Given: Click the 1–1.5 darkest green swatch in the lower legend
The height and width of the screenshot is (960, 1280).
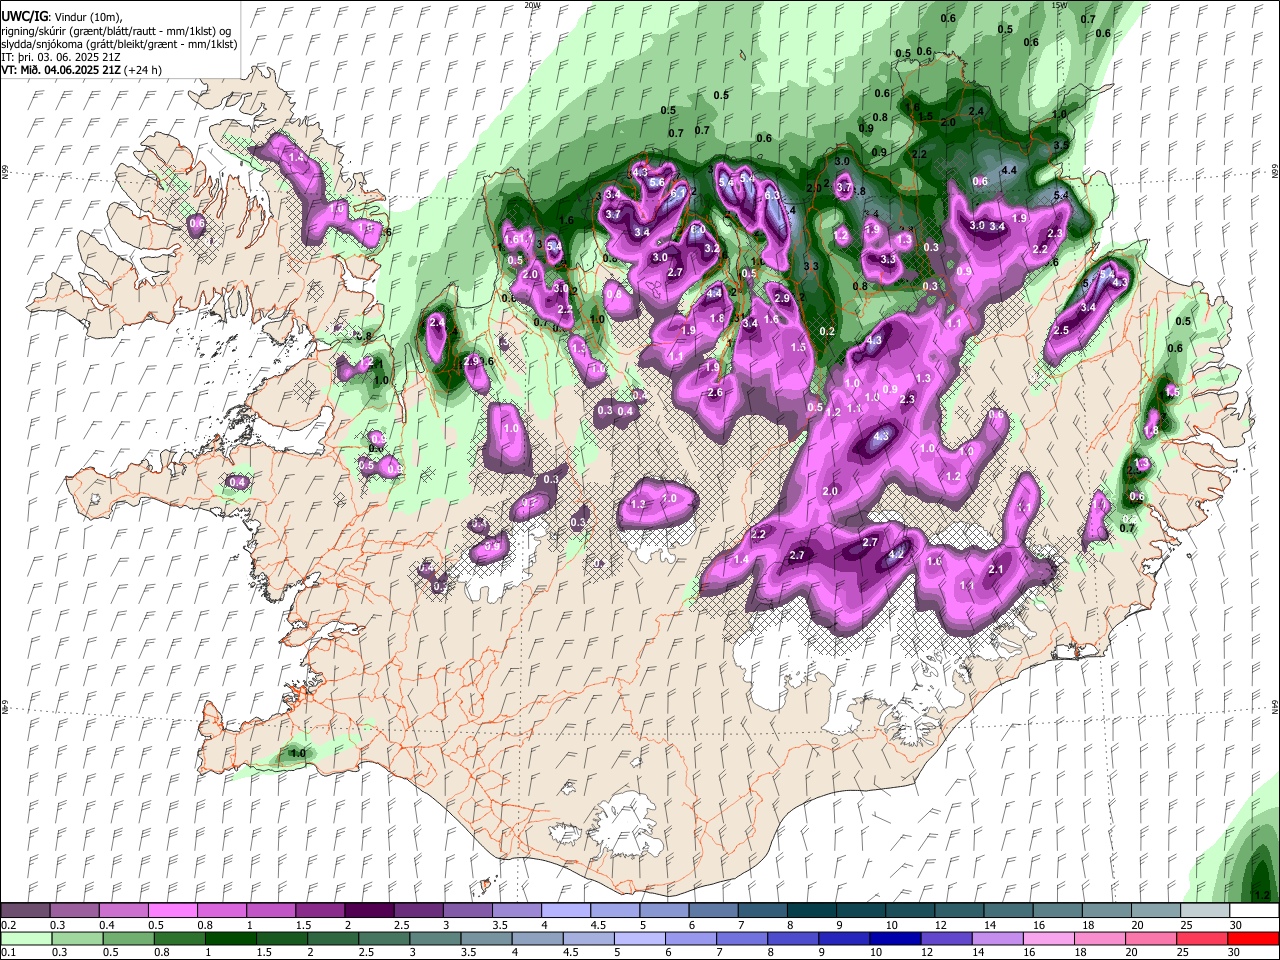Looking at the screenshot, I should coord(230,939).
